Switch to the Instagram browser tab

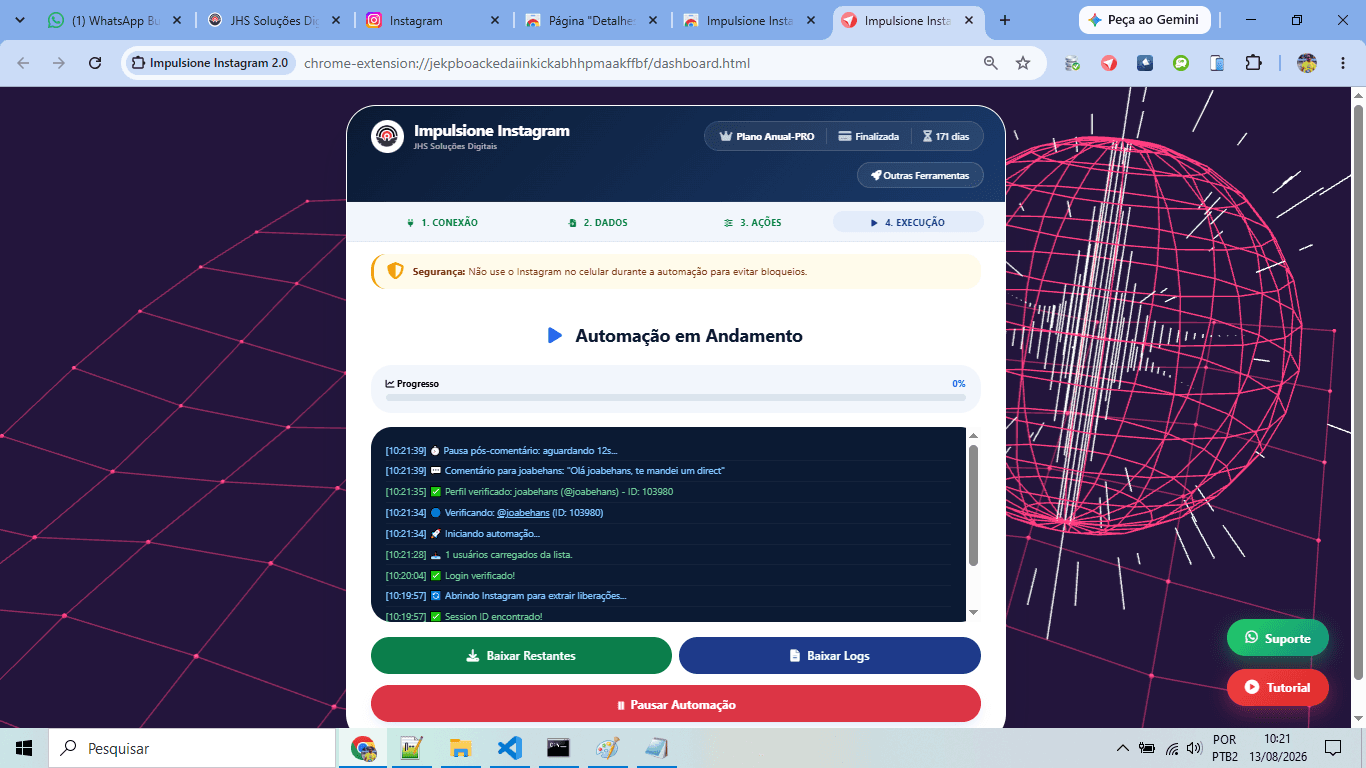432,20
